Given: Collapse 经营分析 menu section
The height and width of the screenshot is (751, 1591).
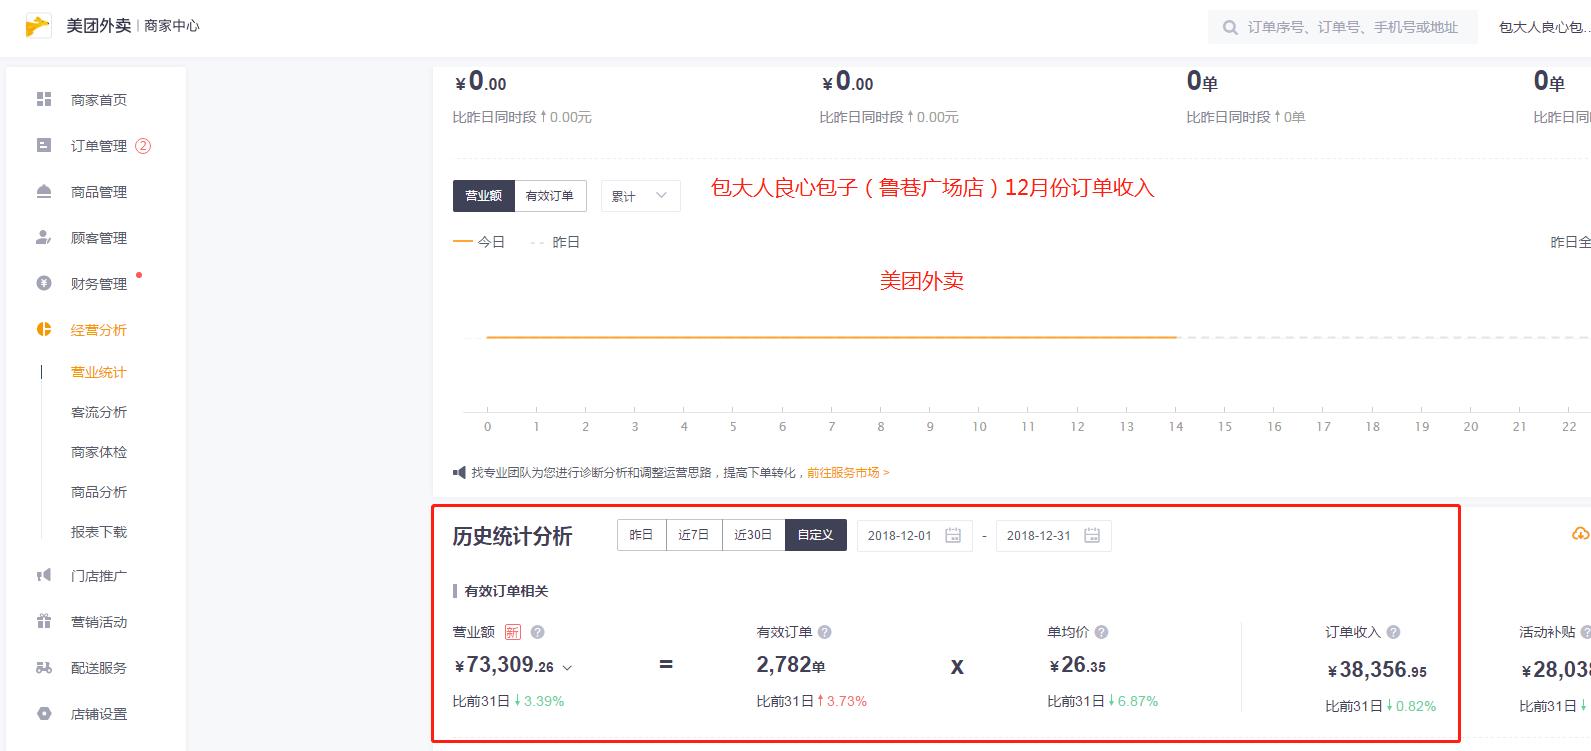Looking at the screenshot, I should click(x=98, y=330).
